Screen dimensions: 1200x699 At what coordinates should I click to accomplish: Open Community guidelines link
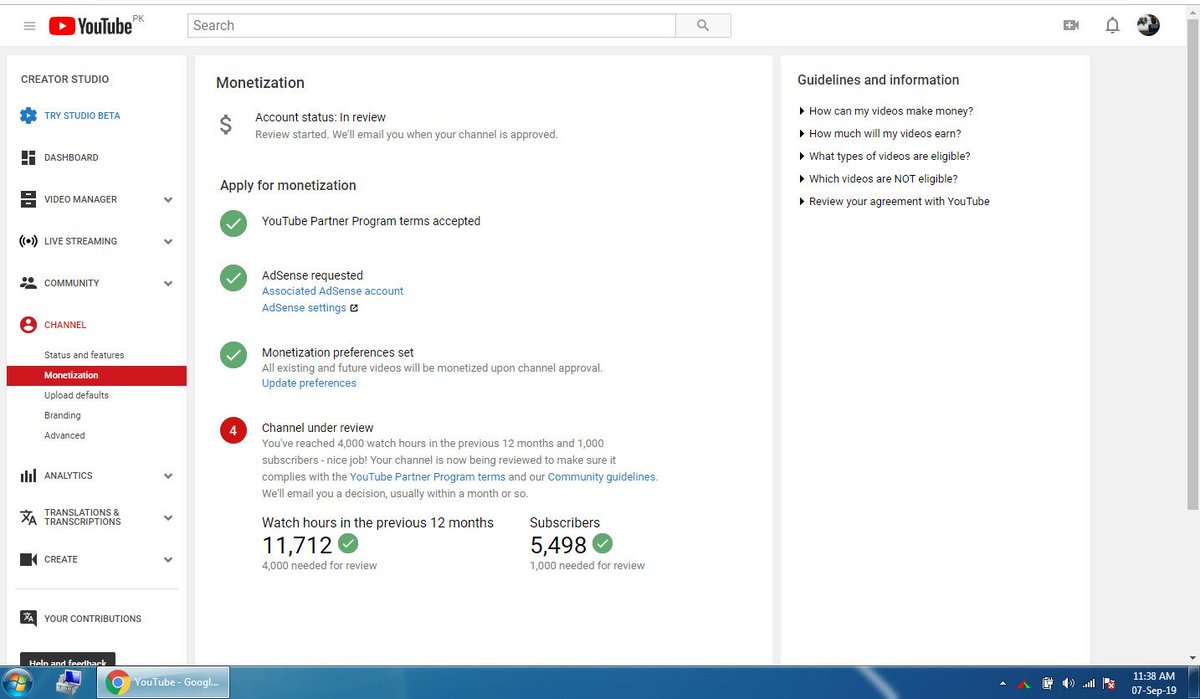point(602,477)
